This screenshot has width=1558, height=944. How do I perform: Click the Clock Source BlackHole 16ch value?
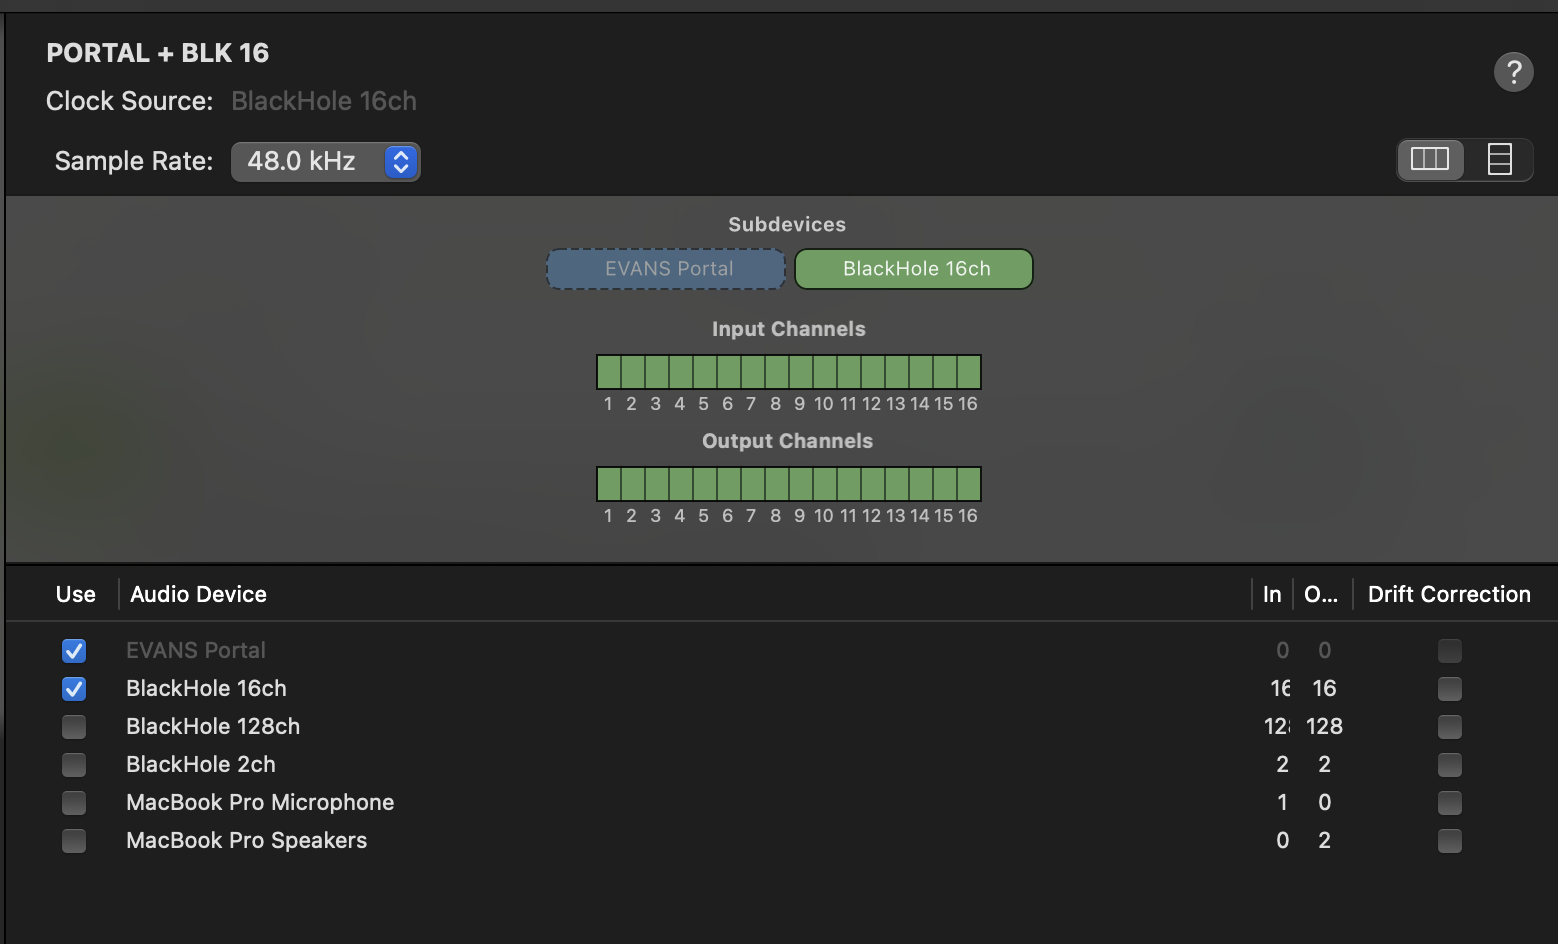tap(324, 101)
